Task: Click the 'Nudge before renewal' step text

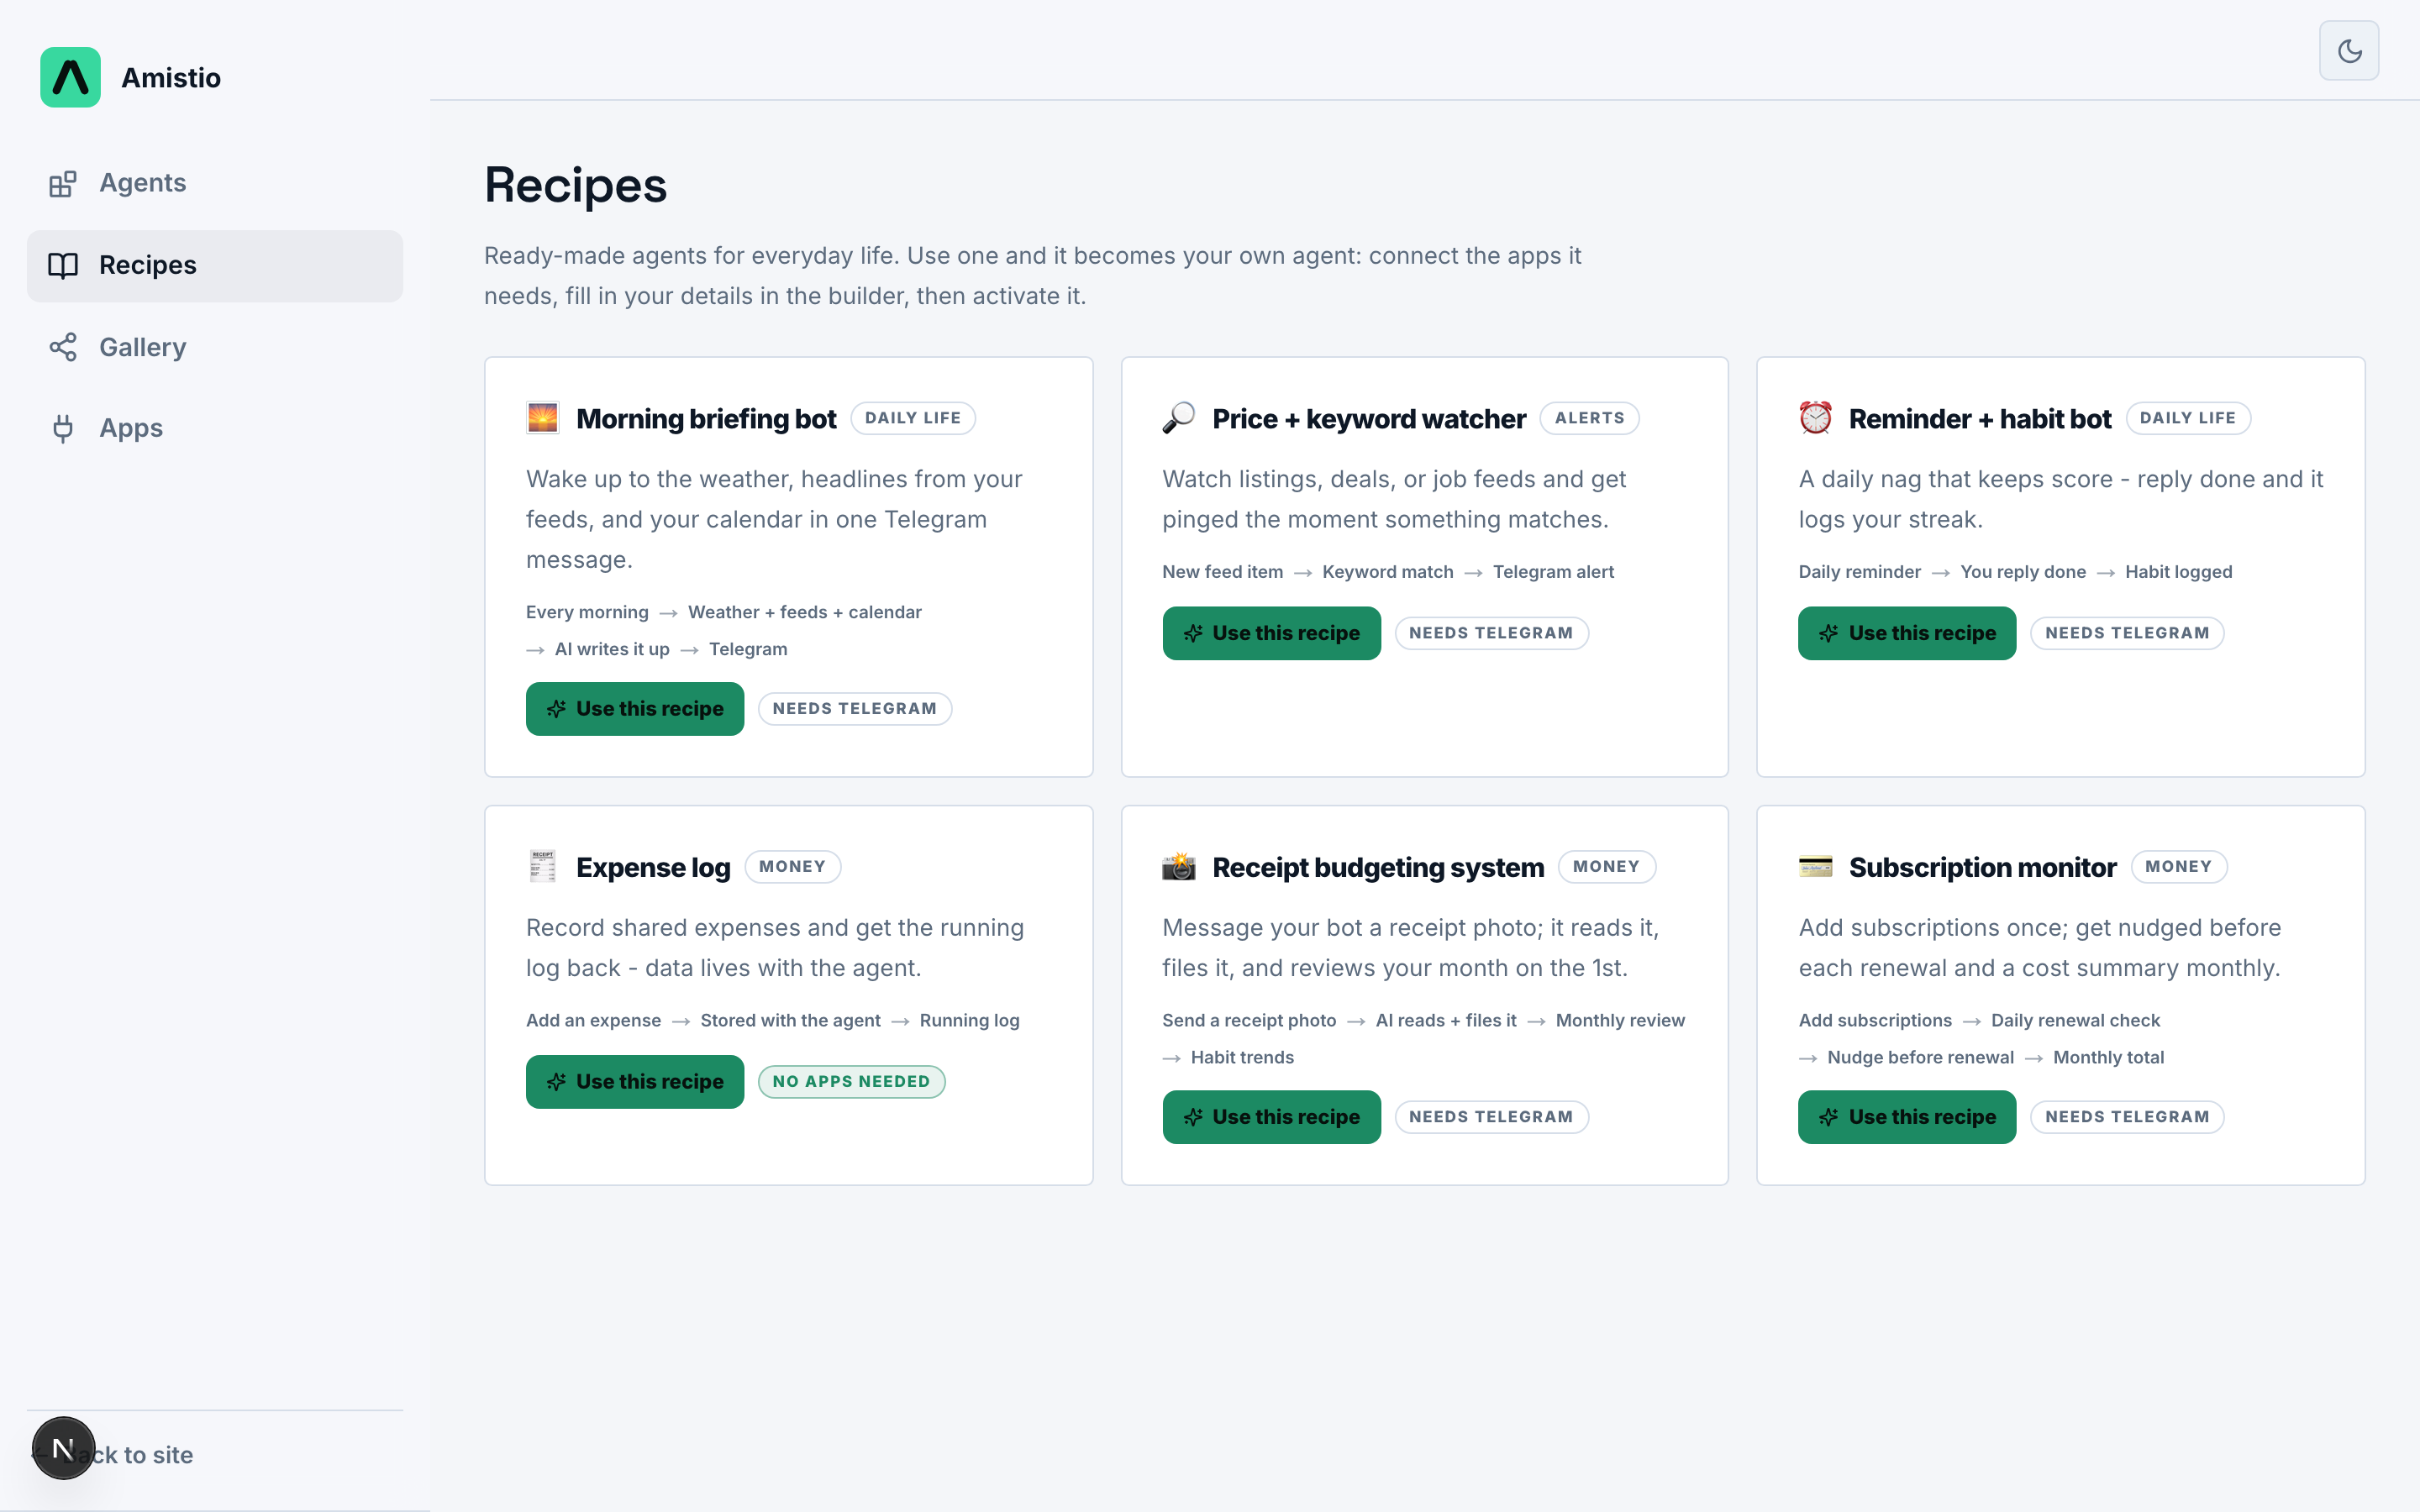Action: [1920, 1057]
